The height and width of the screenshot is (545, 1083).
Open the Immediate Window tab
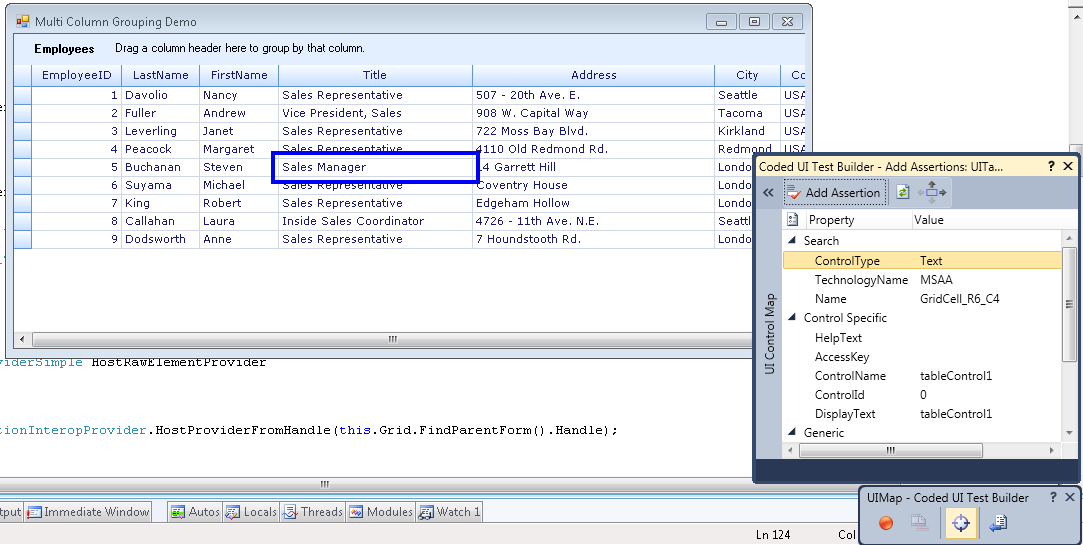pyautogui.click(x=88, y=512)
